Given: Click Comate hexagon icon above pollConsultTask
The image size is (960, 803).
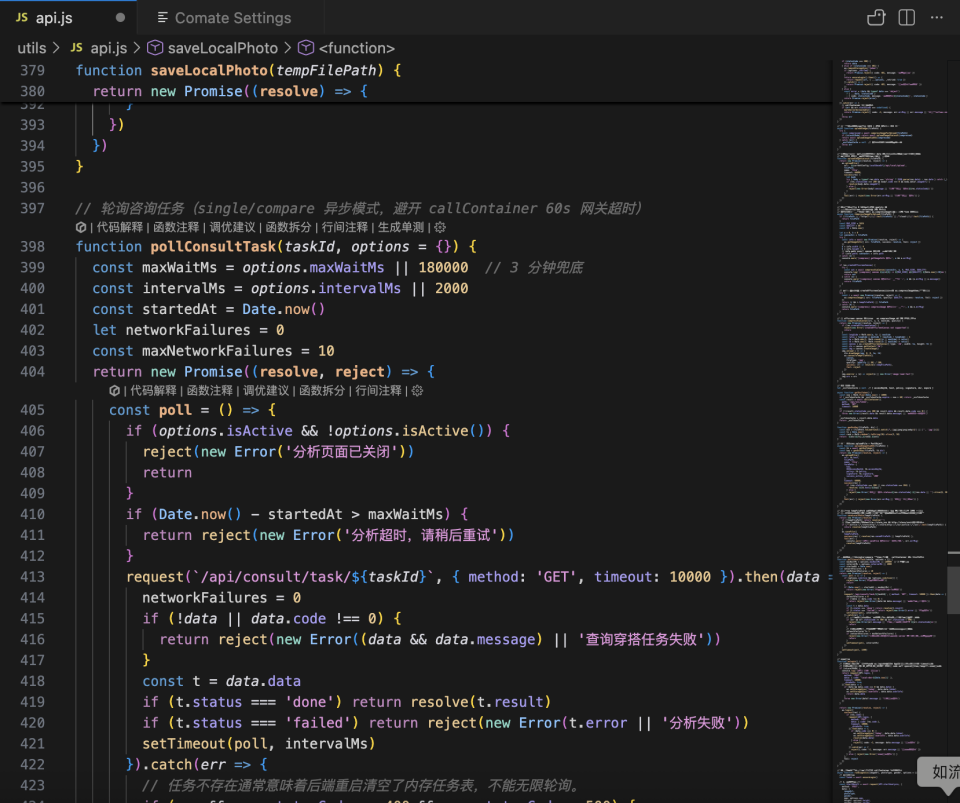Looking at the screenshot, I should click(81, 227).
